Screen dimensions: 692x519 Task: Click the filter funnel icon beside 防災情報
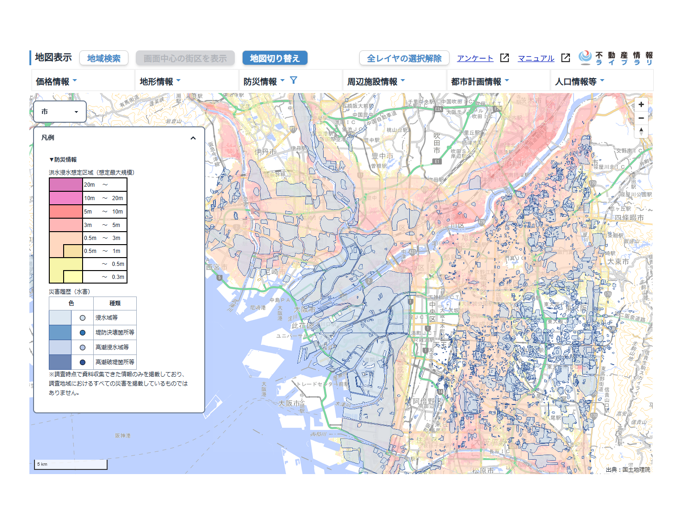pyautogui.click(x=294, y=81)
